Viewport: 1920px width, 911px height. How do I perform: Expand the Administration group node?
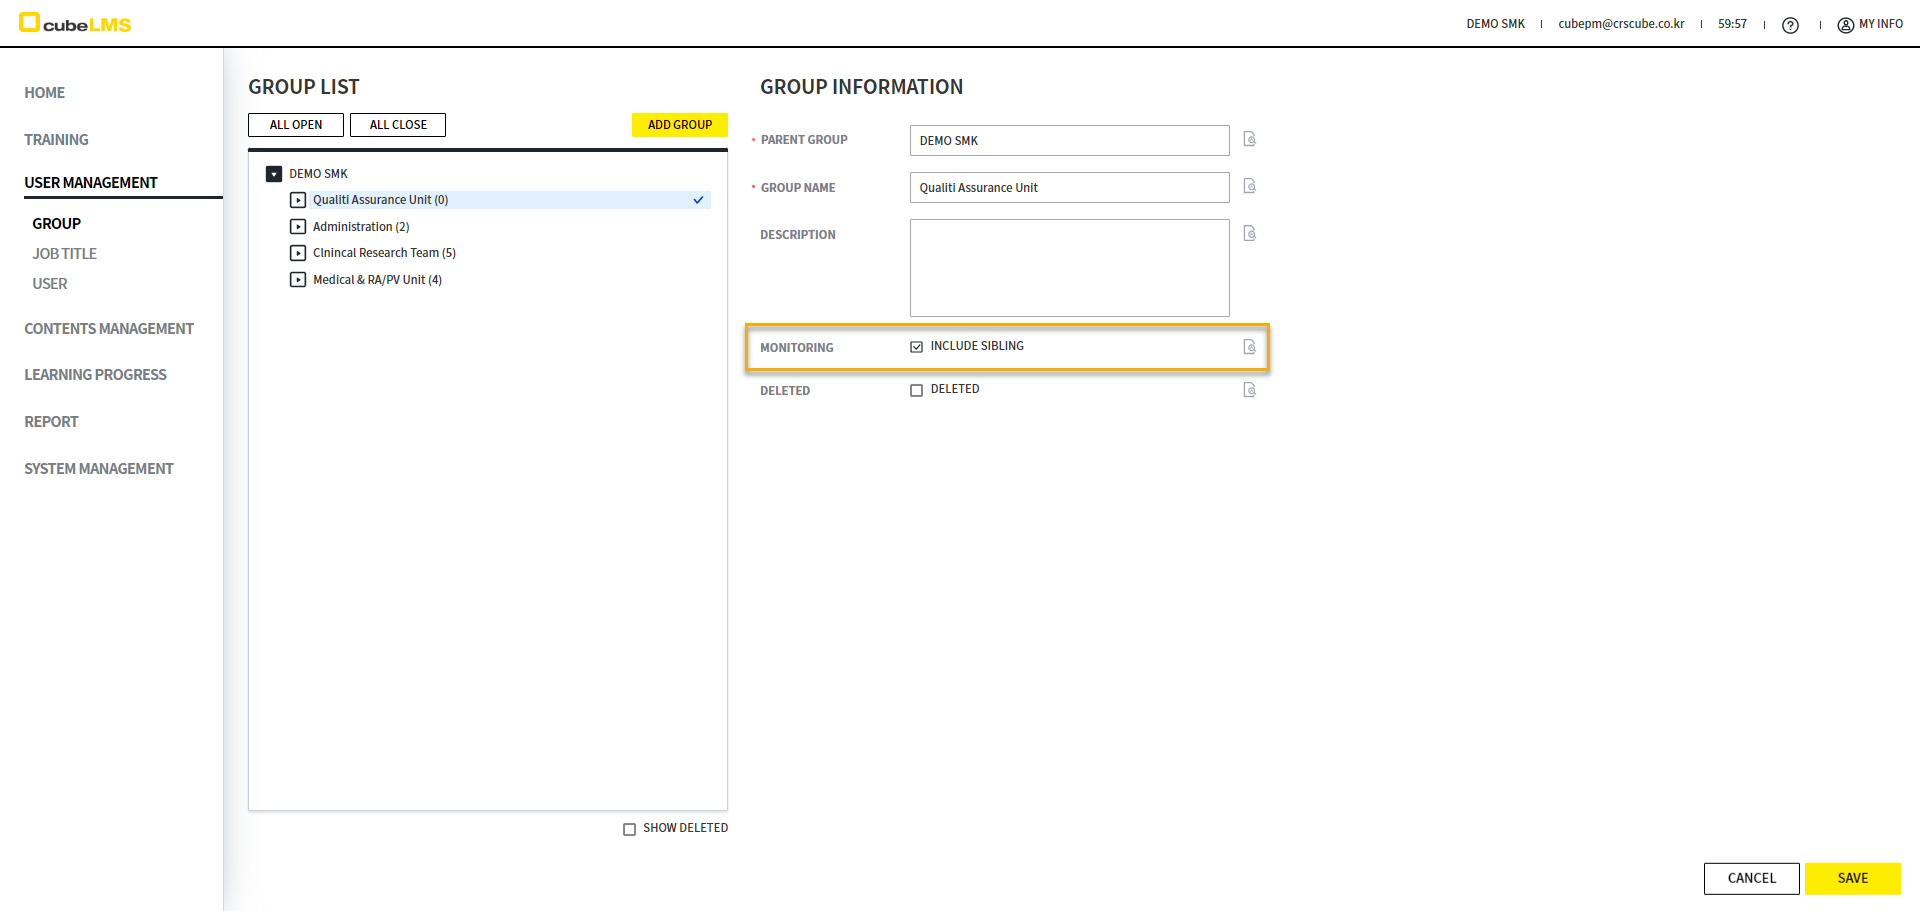pos(298,227)
